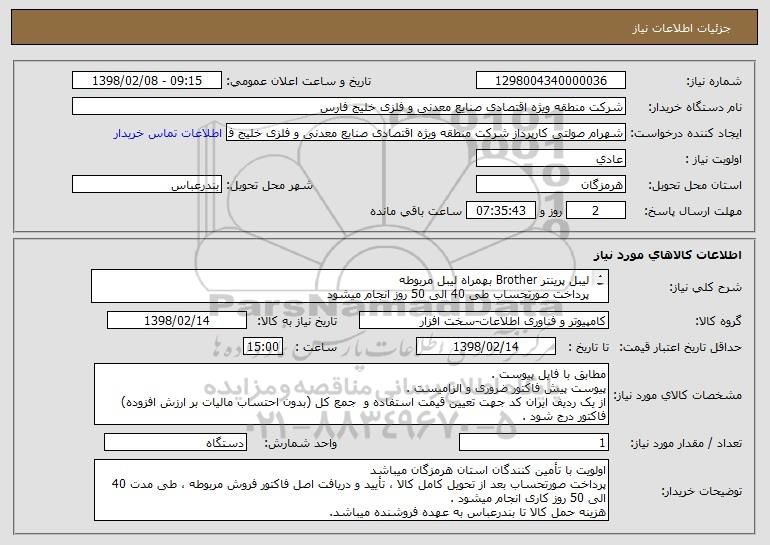Image resolution: width=770 pixels, height=545 pixels.
Task: Click scroll arrows in general description box
Action: coord(601,280)
